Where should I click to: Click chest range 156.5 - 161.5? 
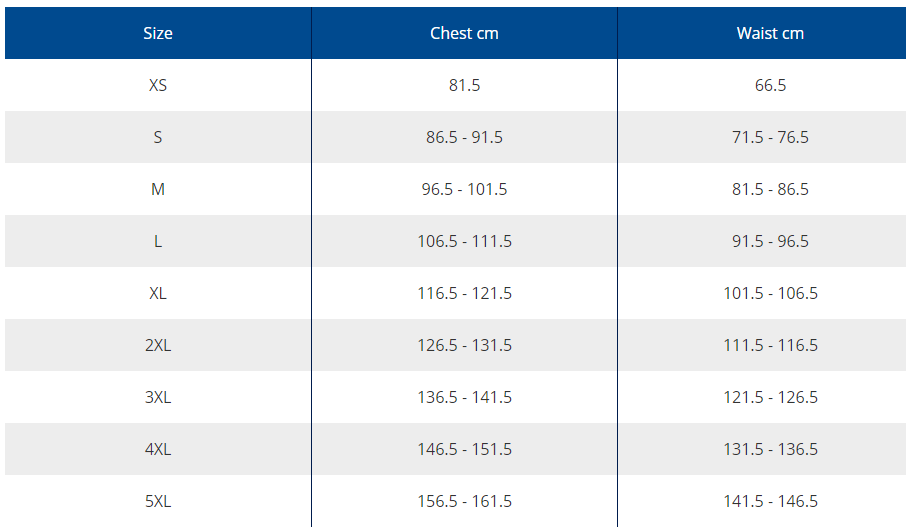click(464, 501)
